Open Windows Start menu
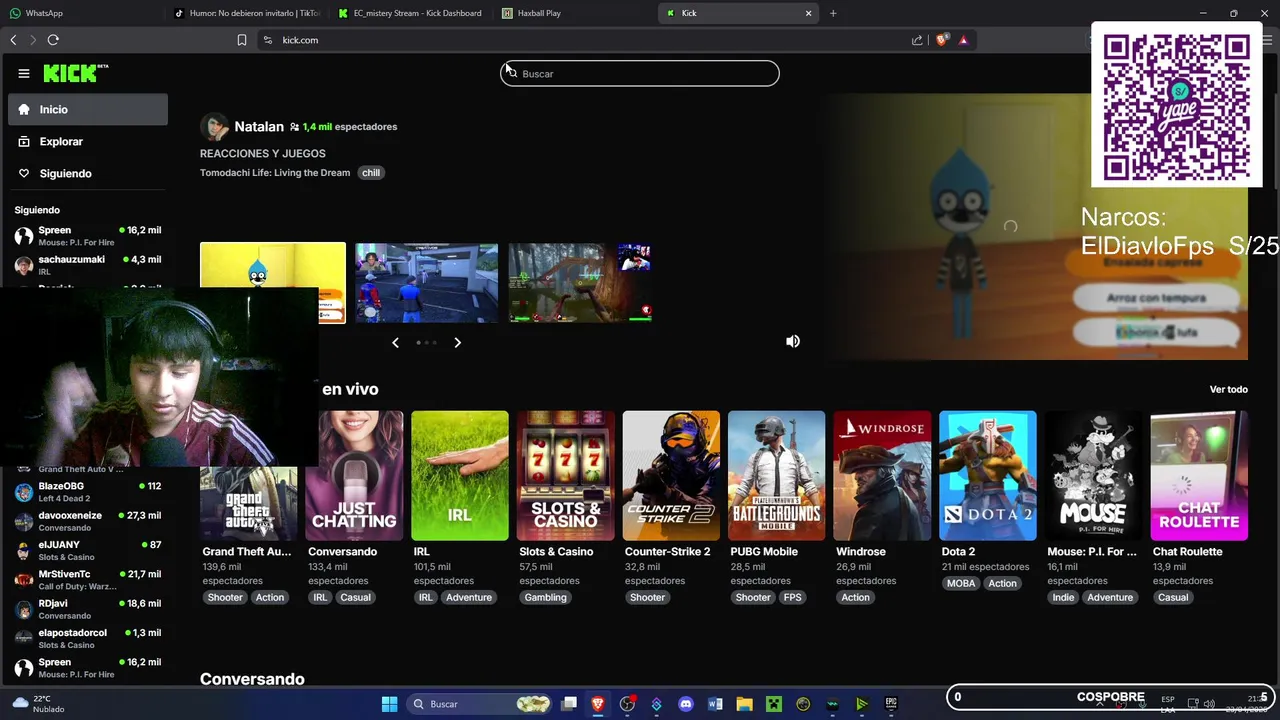Viewport: 1280px width, 720px height. (x=389, y=704)
